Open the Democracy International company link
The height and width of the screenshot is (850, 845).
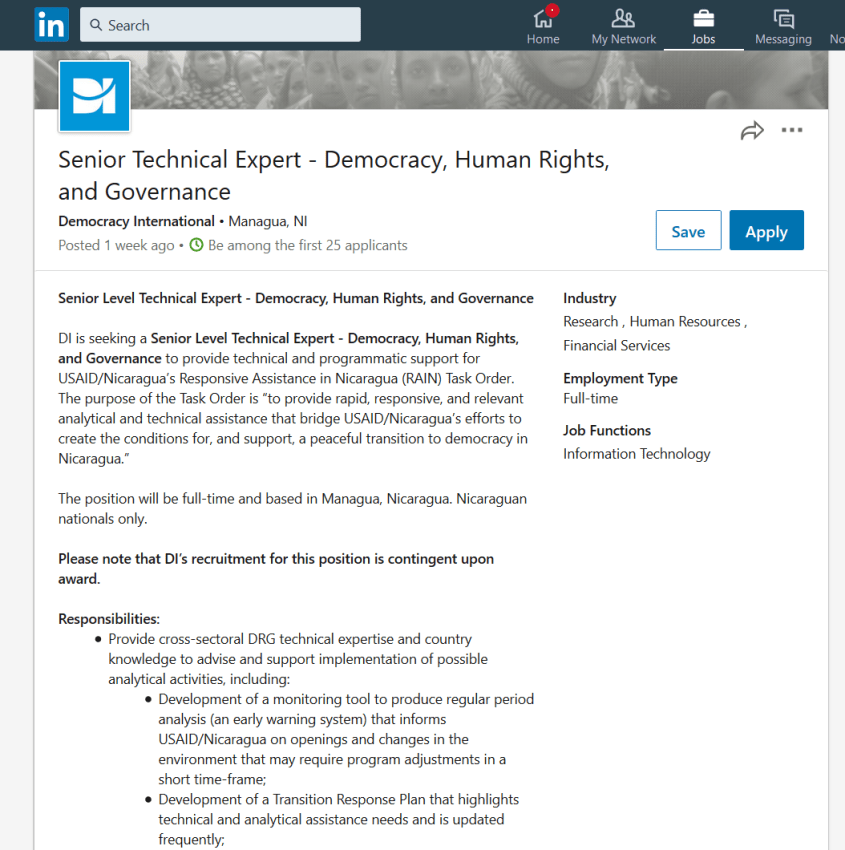tap(137, 221)
